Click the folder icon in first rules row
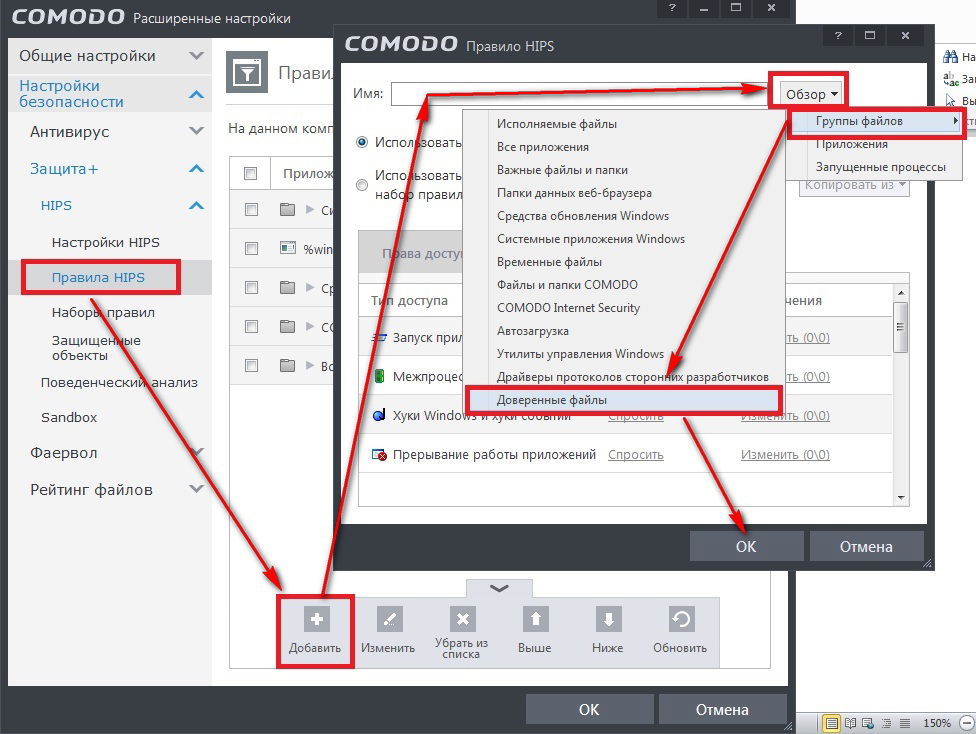Image resolution: width=976 pixels, height=734 pixels. (x=287, y=209)
